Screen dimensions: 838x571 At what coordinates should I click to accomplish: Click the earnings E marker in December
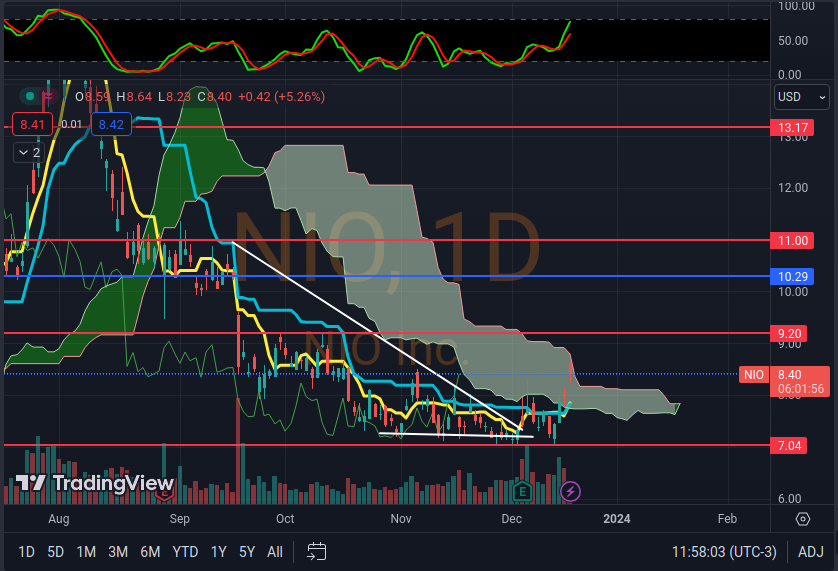coord(522,491)
